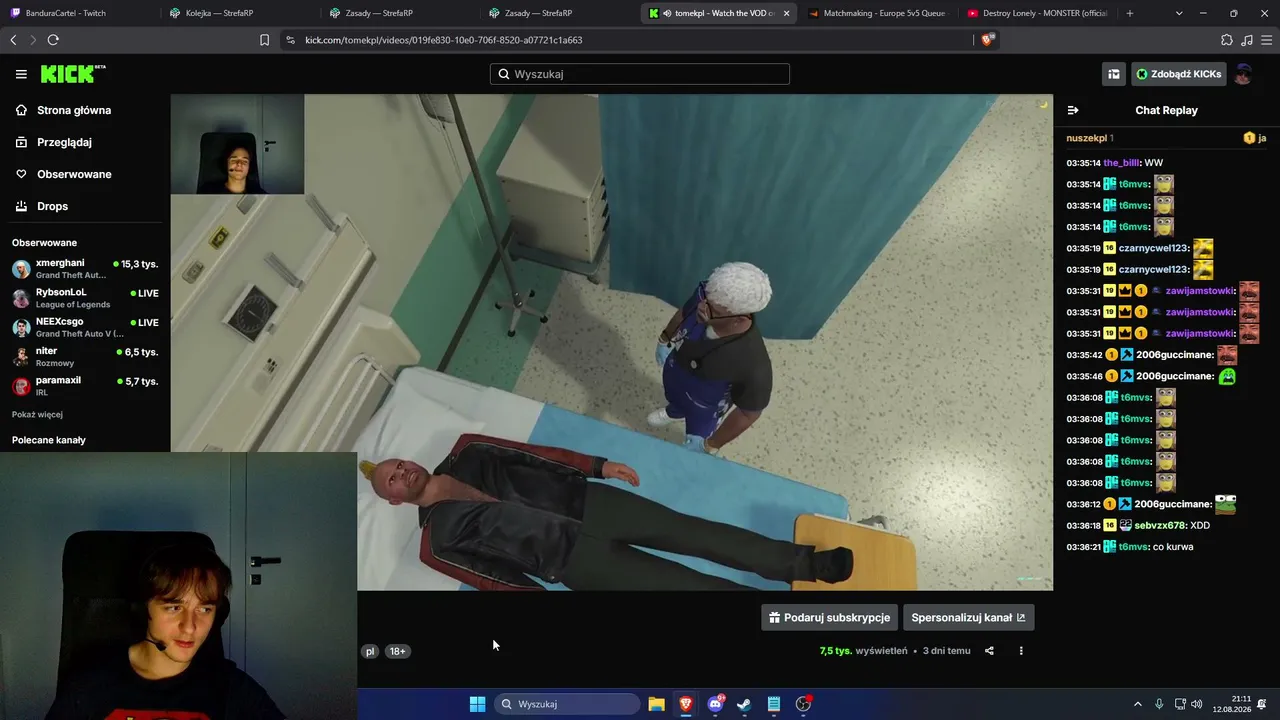Open the NEEXcsgo followed channel

tap(85, 327)
